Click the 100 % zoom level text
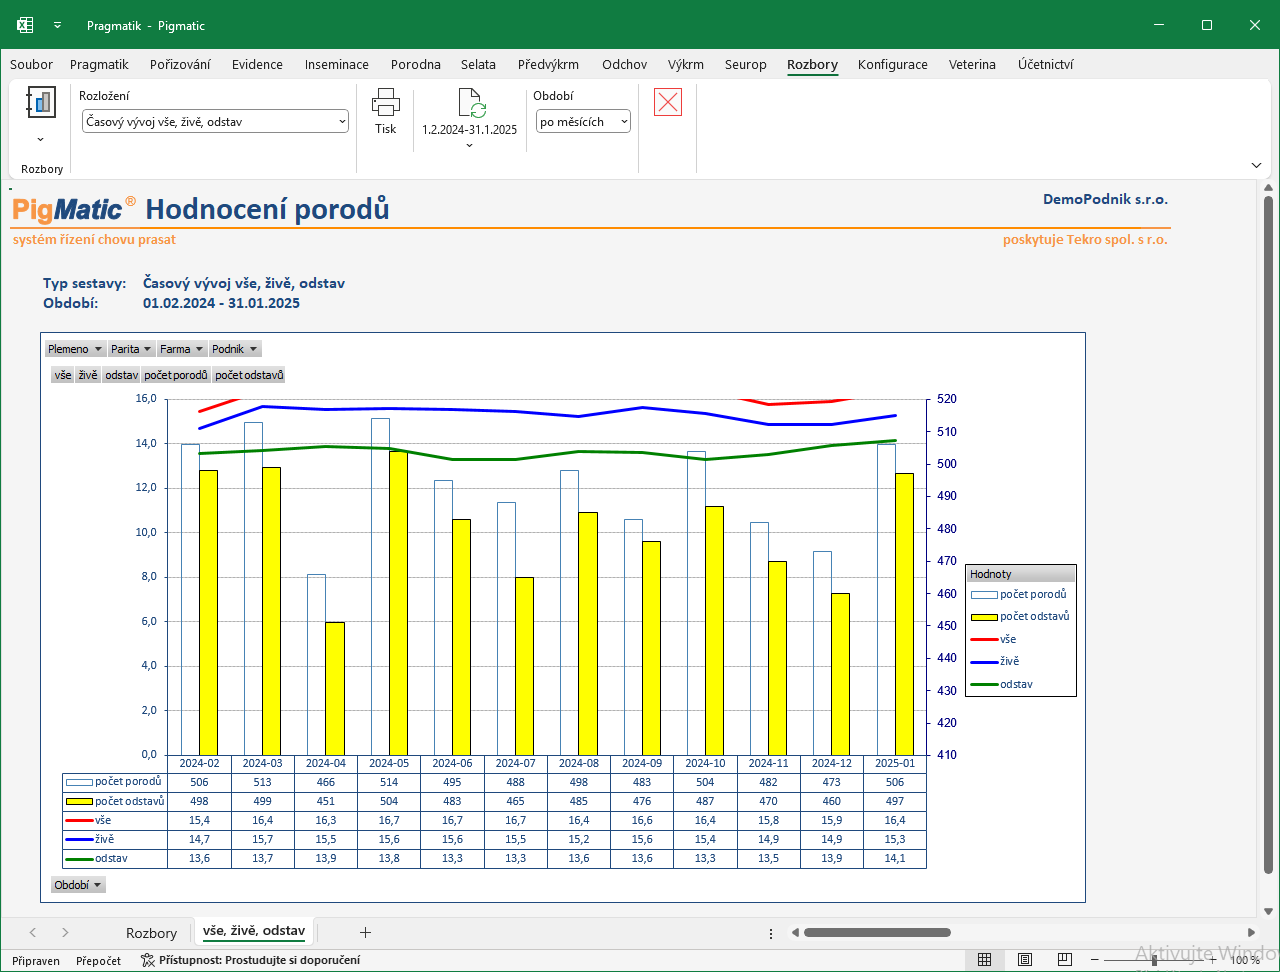Viewport: 1280px width, 972px height. 1245,960
